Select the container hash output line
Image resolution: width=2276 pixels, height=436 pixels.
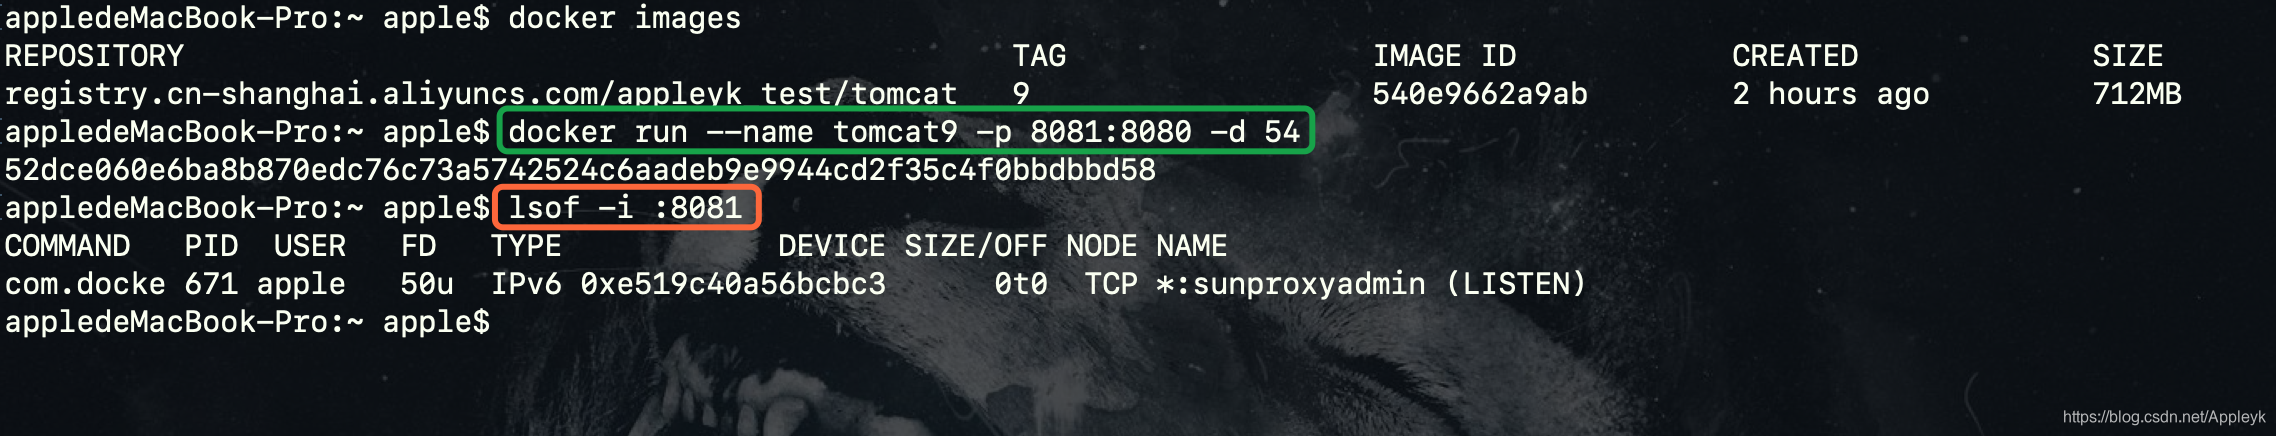(580, 170)
